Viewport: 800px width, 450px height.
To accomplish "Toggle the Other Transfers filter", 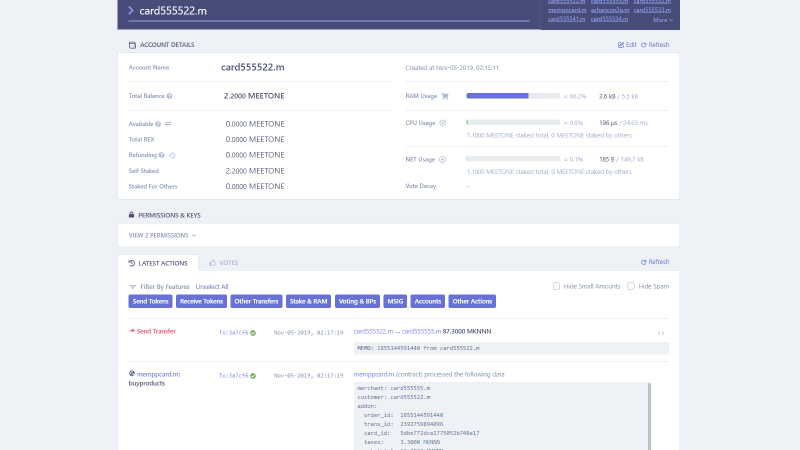I will (256, 302).
